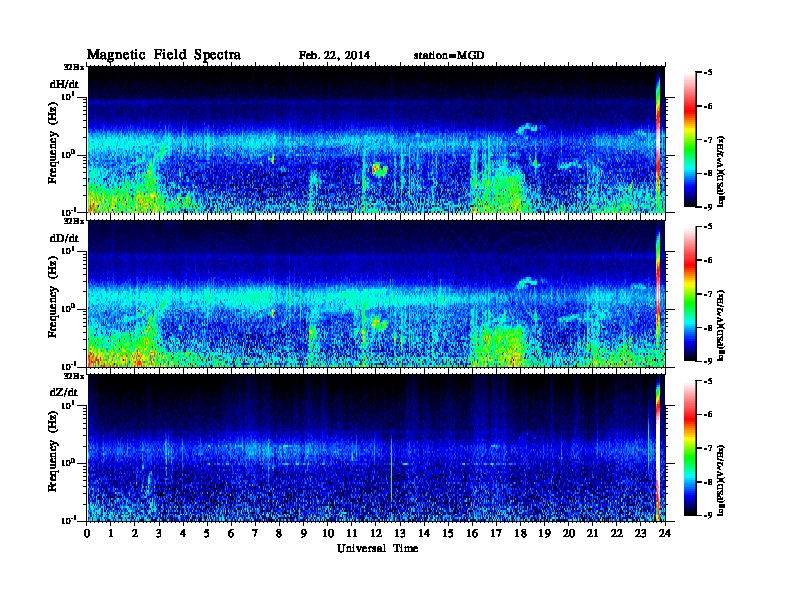Click the "Universal Time" axis title

tap(377, 548)
